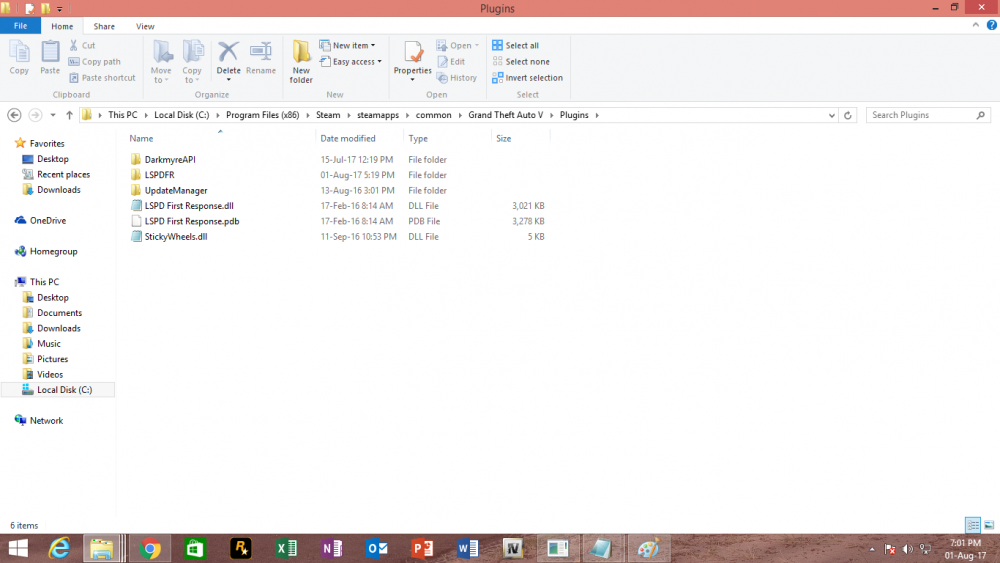Click Grand Theft Auto V breadcrumb
Image resolution: width=1000 pixels, height=563 pixels.
[x=505, y=115]
